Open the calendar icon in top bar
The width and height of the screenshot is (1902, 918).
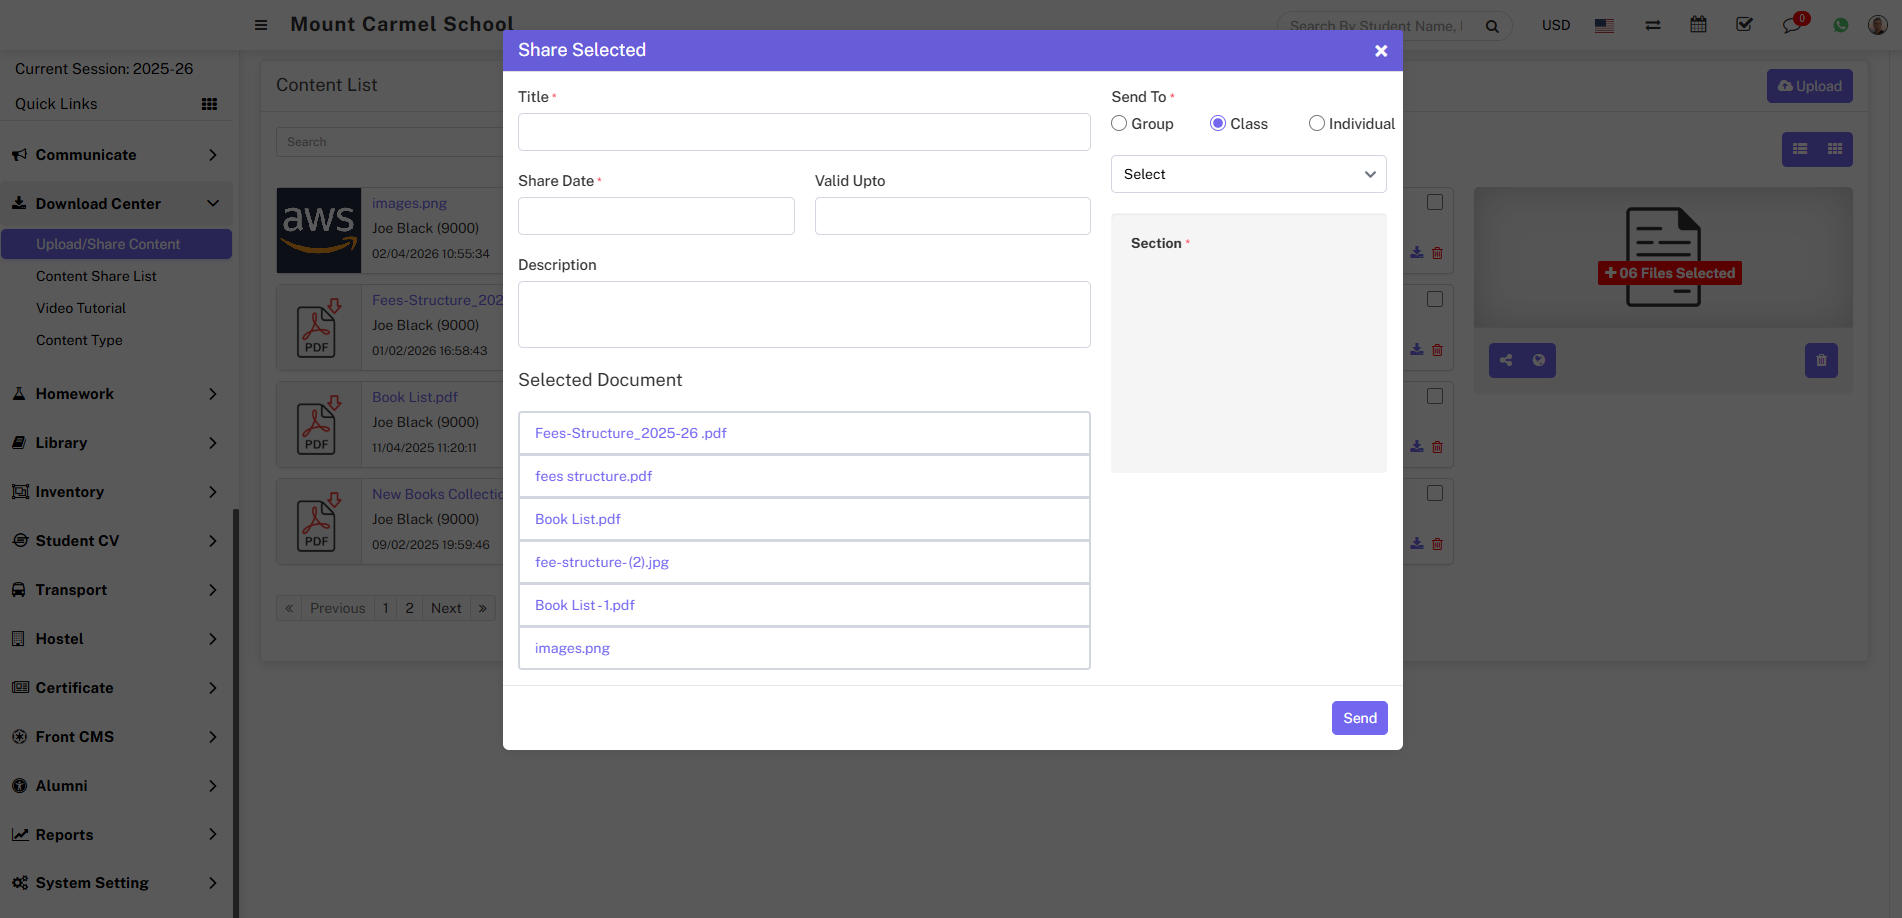[1698, 25]
